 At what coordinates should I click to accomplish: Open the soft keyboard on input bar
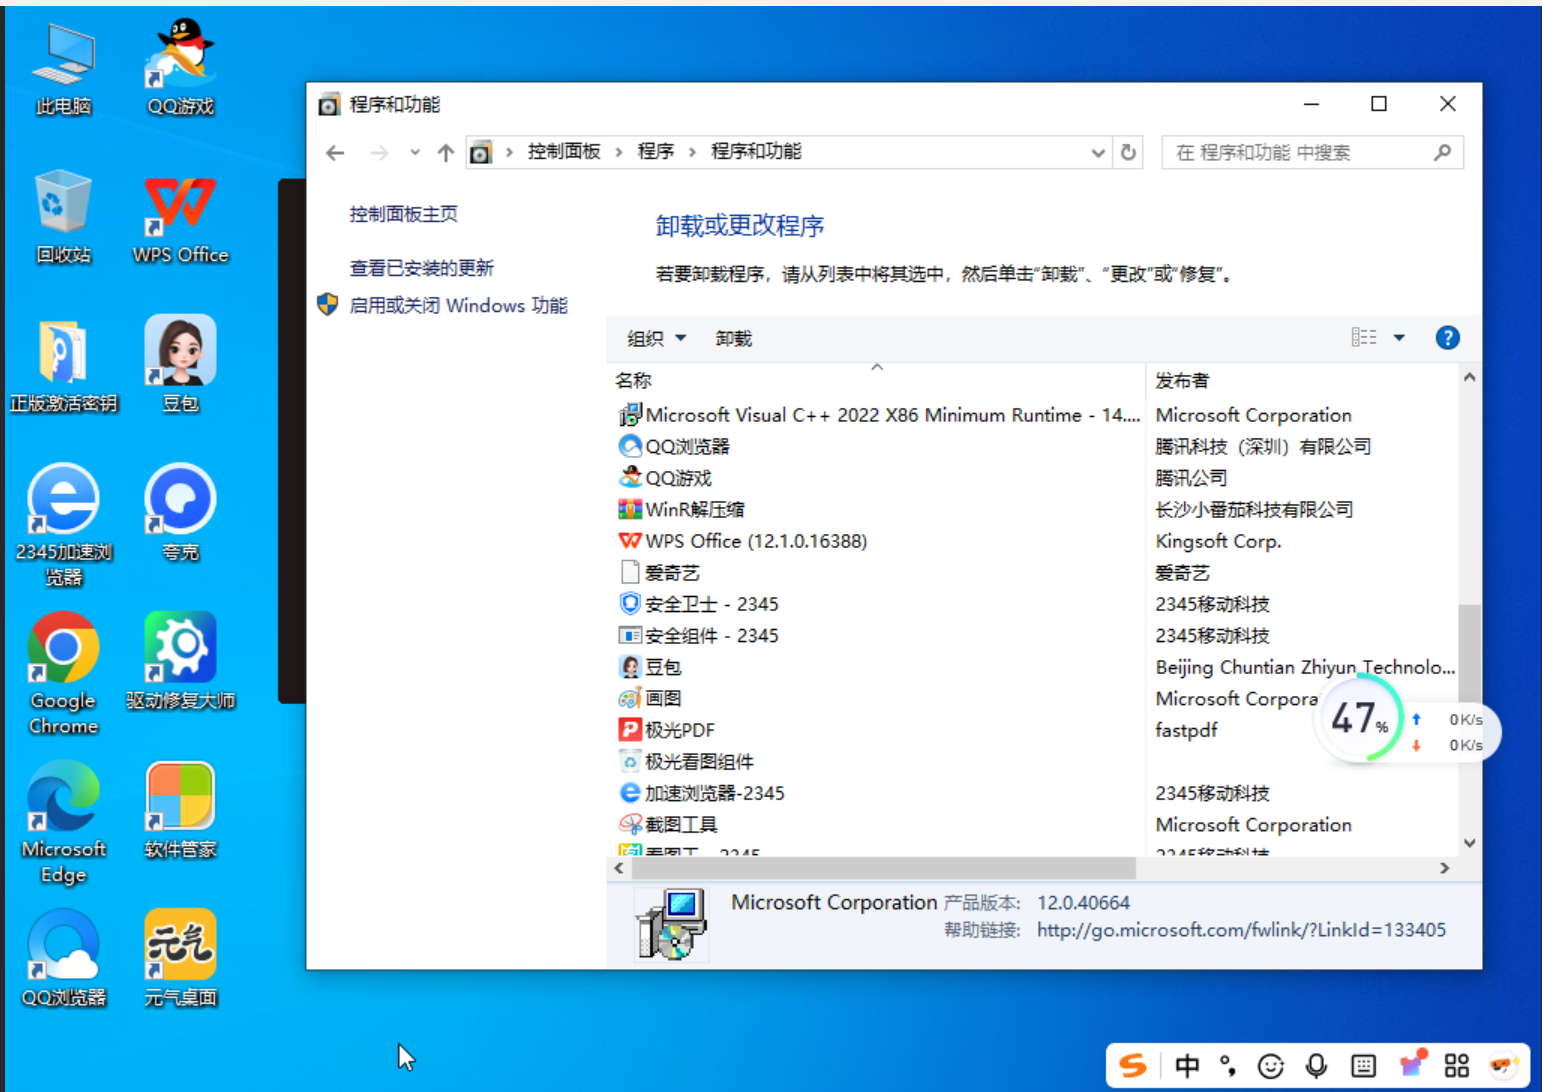pos(1363,1066)
